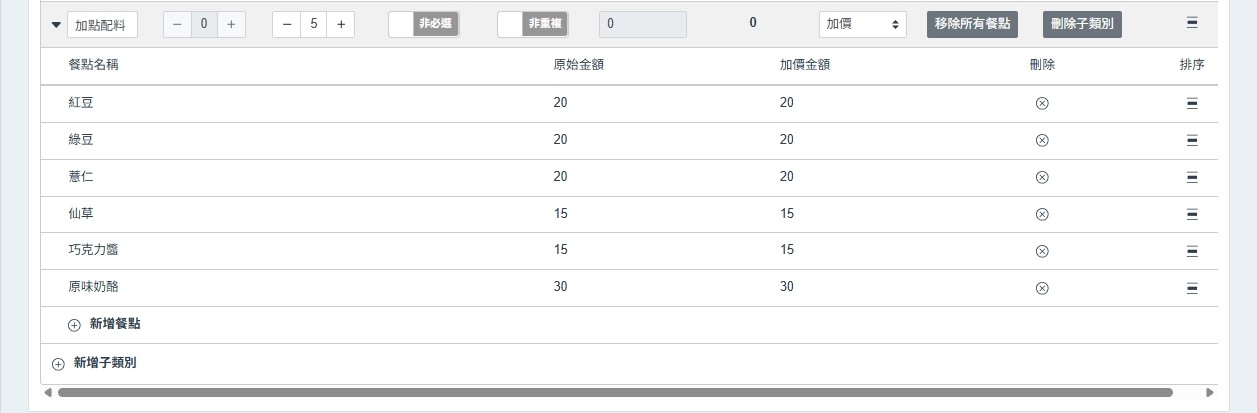Screen dimensions: 1257x413
Task: Delete the 綠豆 item row
Action: (1041, 140)
